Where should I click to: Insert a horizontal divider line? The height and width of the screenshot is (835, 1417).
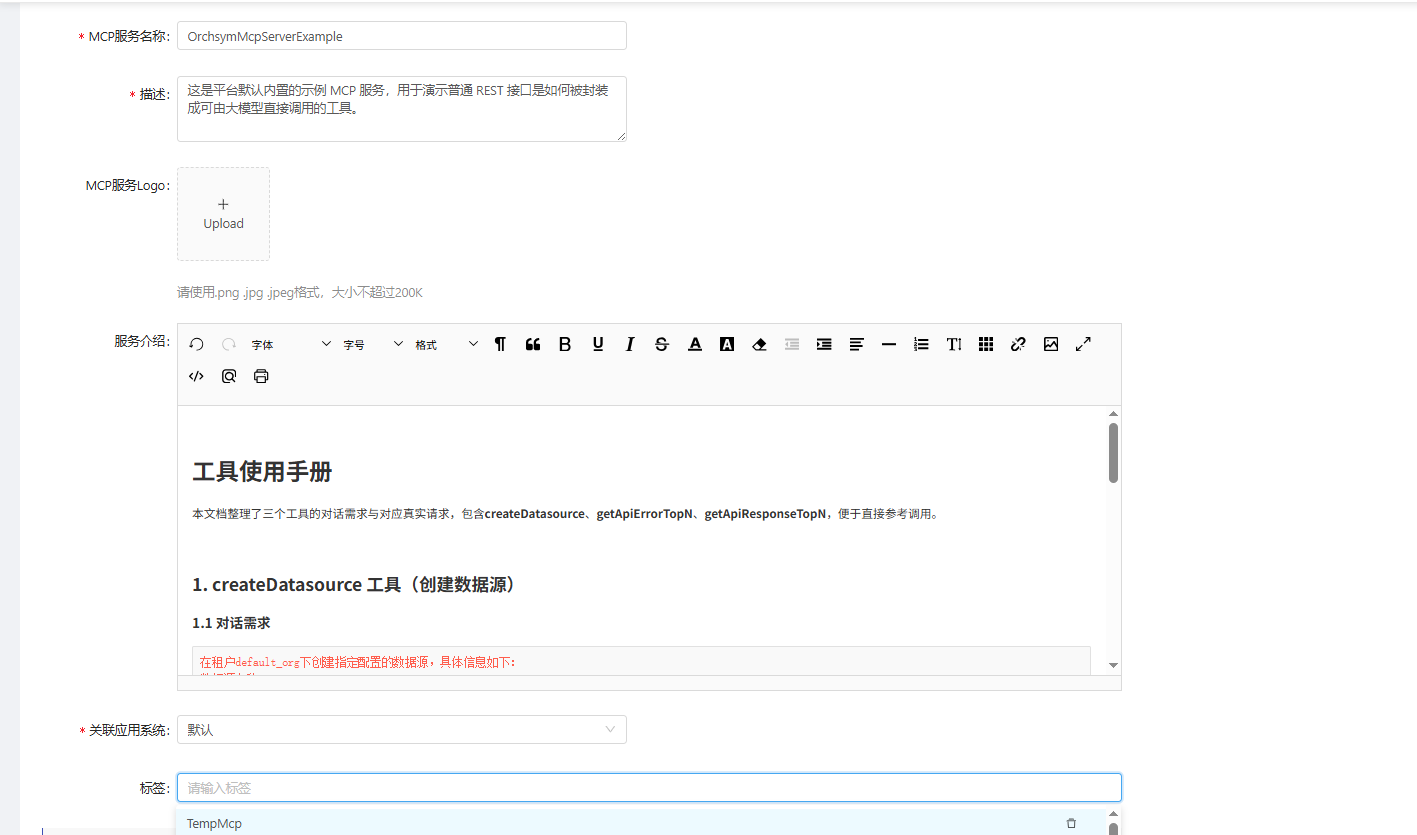pos(888,343)
